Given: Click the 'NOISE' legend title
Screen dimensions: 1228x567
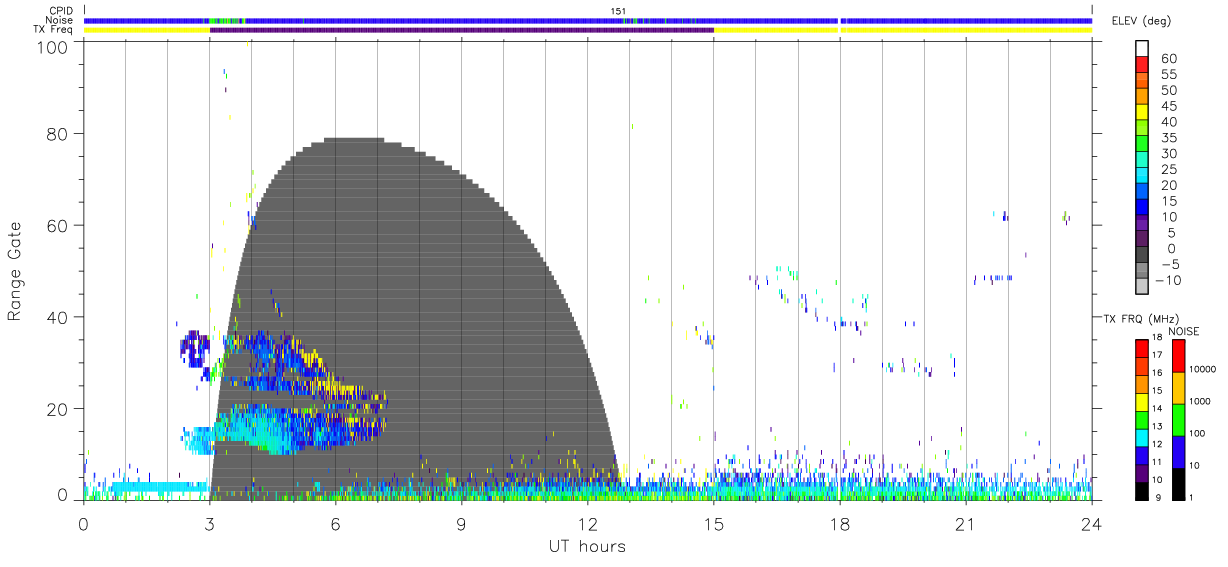Looking at the screenshot, I should click(x=1184, y=331).
